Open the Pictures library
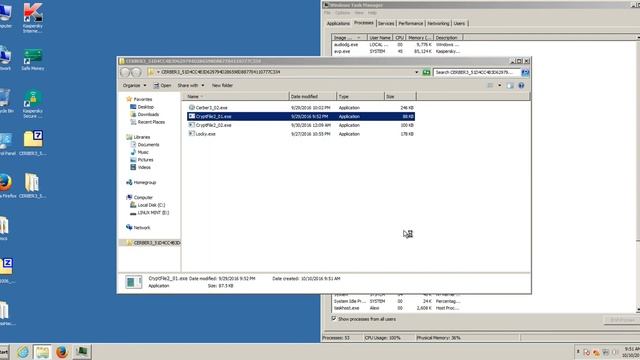The height and width of the screenshot is (360, 640). point(142,160)
